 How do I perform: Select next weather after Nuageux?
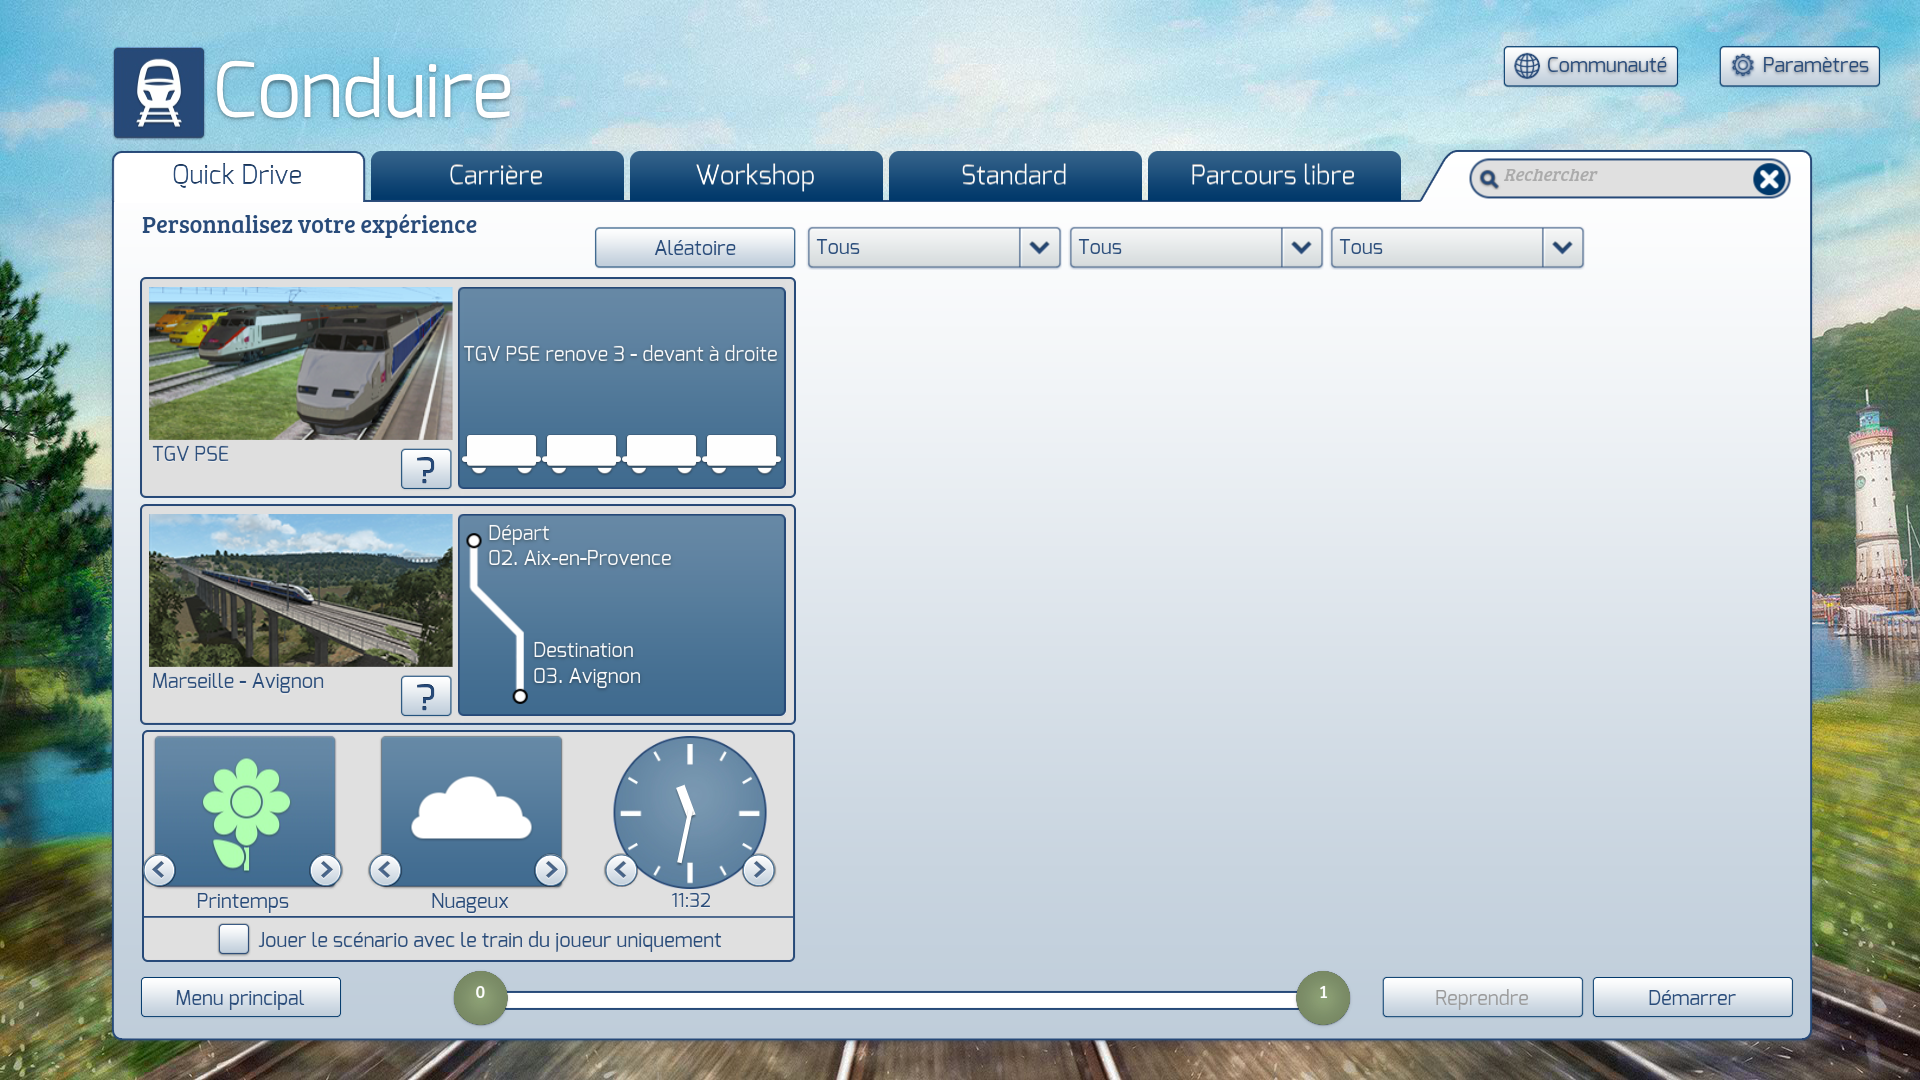pyautogui.click(x=550, y=870)
